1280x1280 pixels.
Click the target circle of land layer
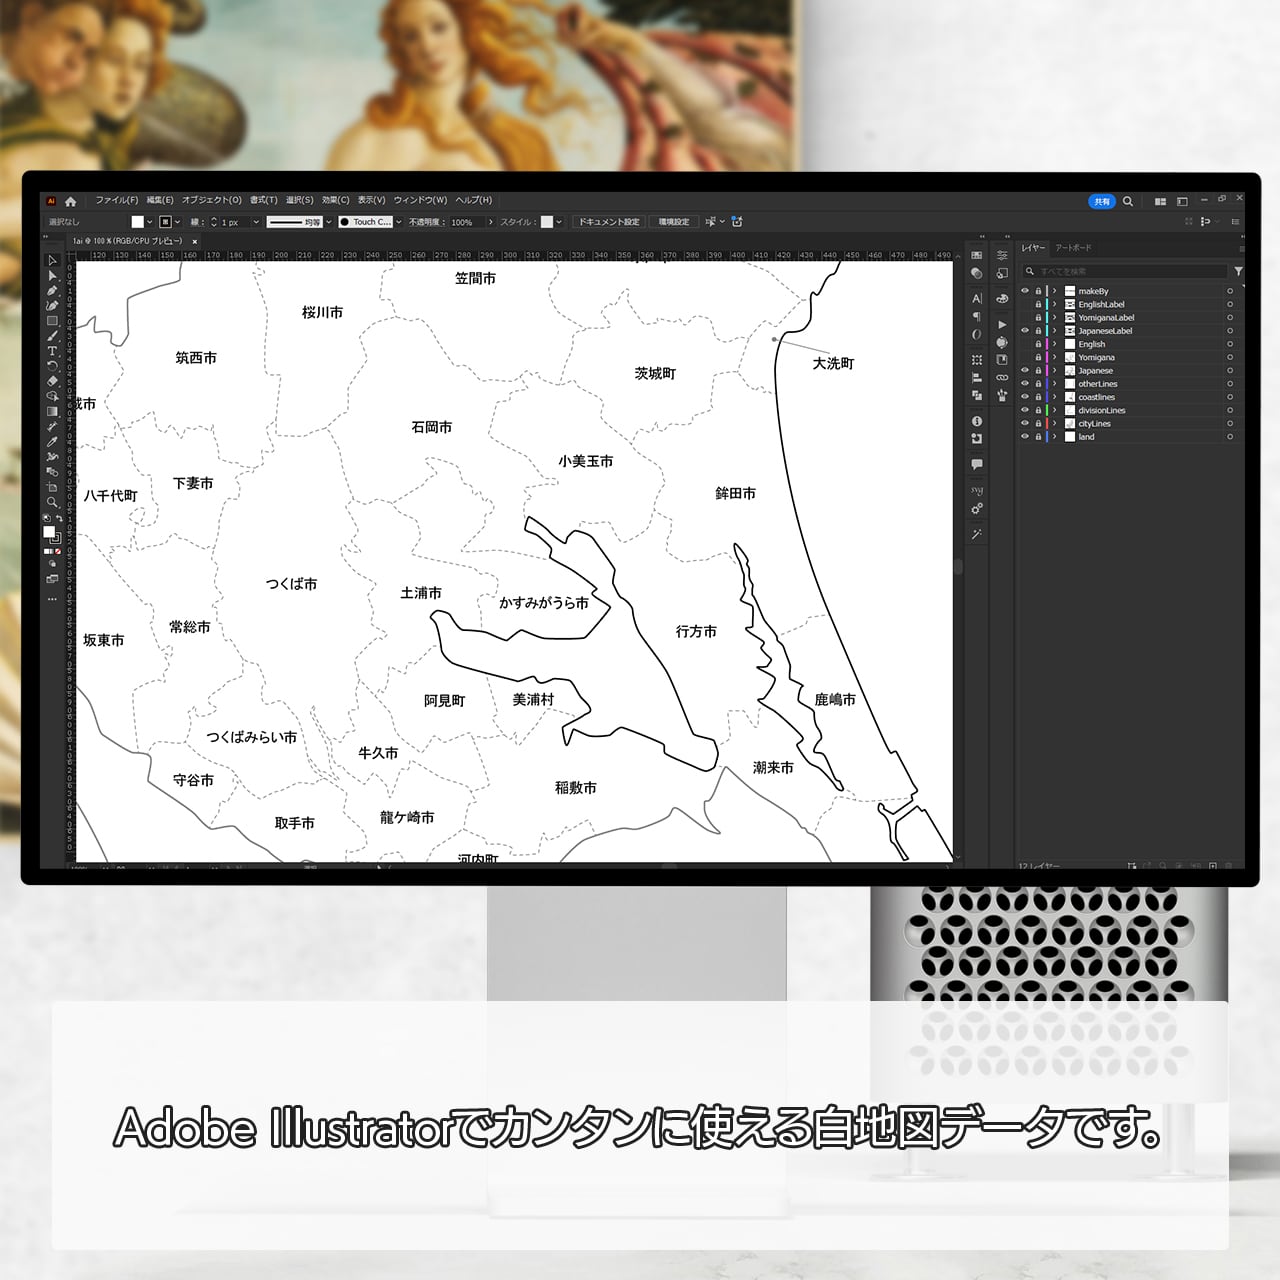click(1230, 436)
